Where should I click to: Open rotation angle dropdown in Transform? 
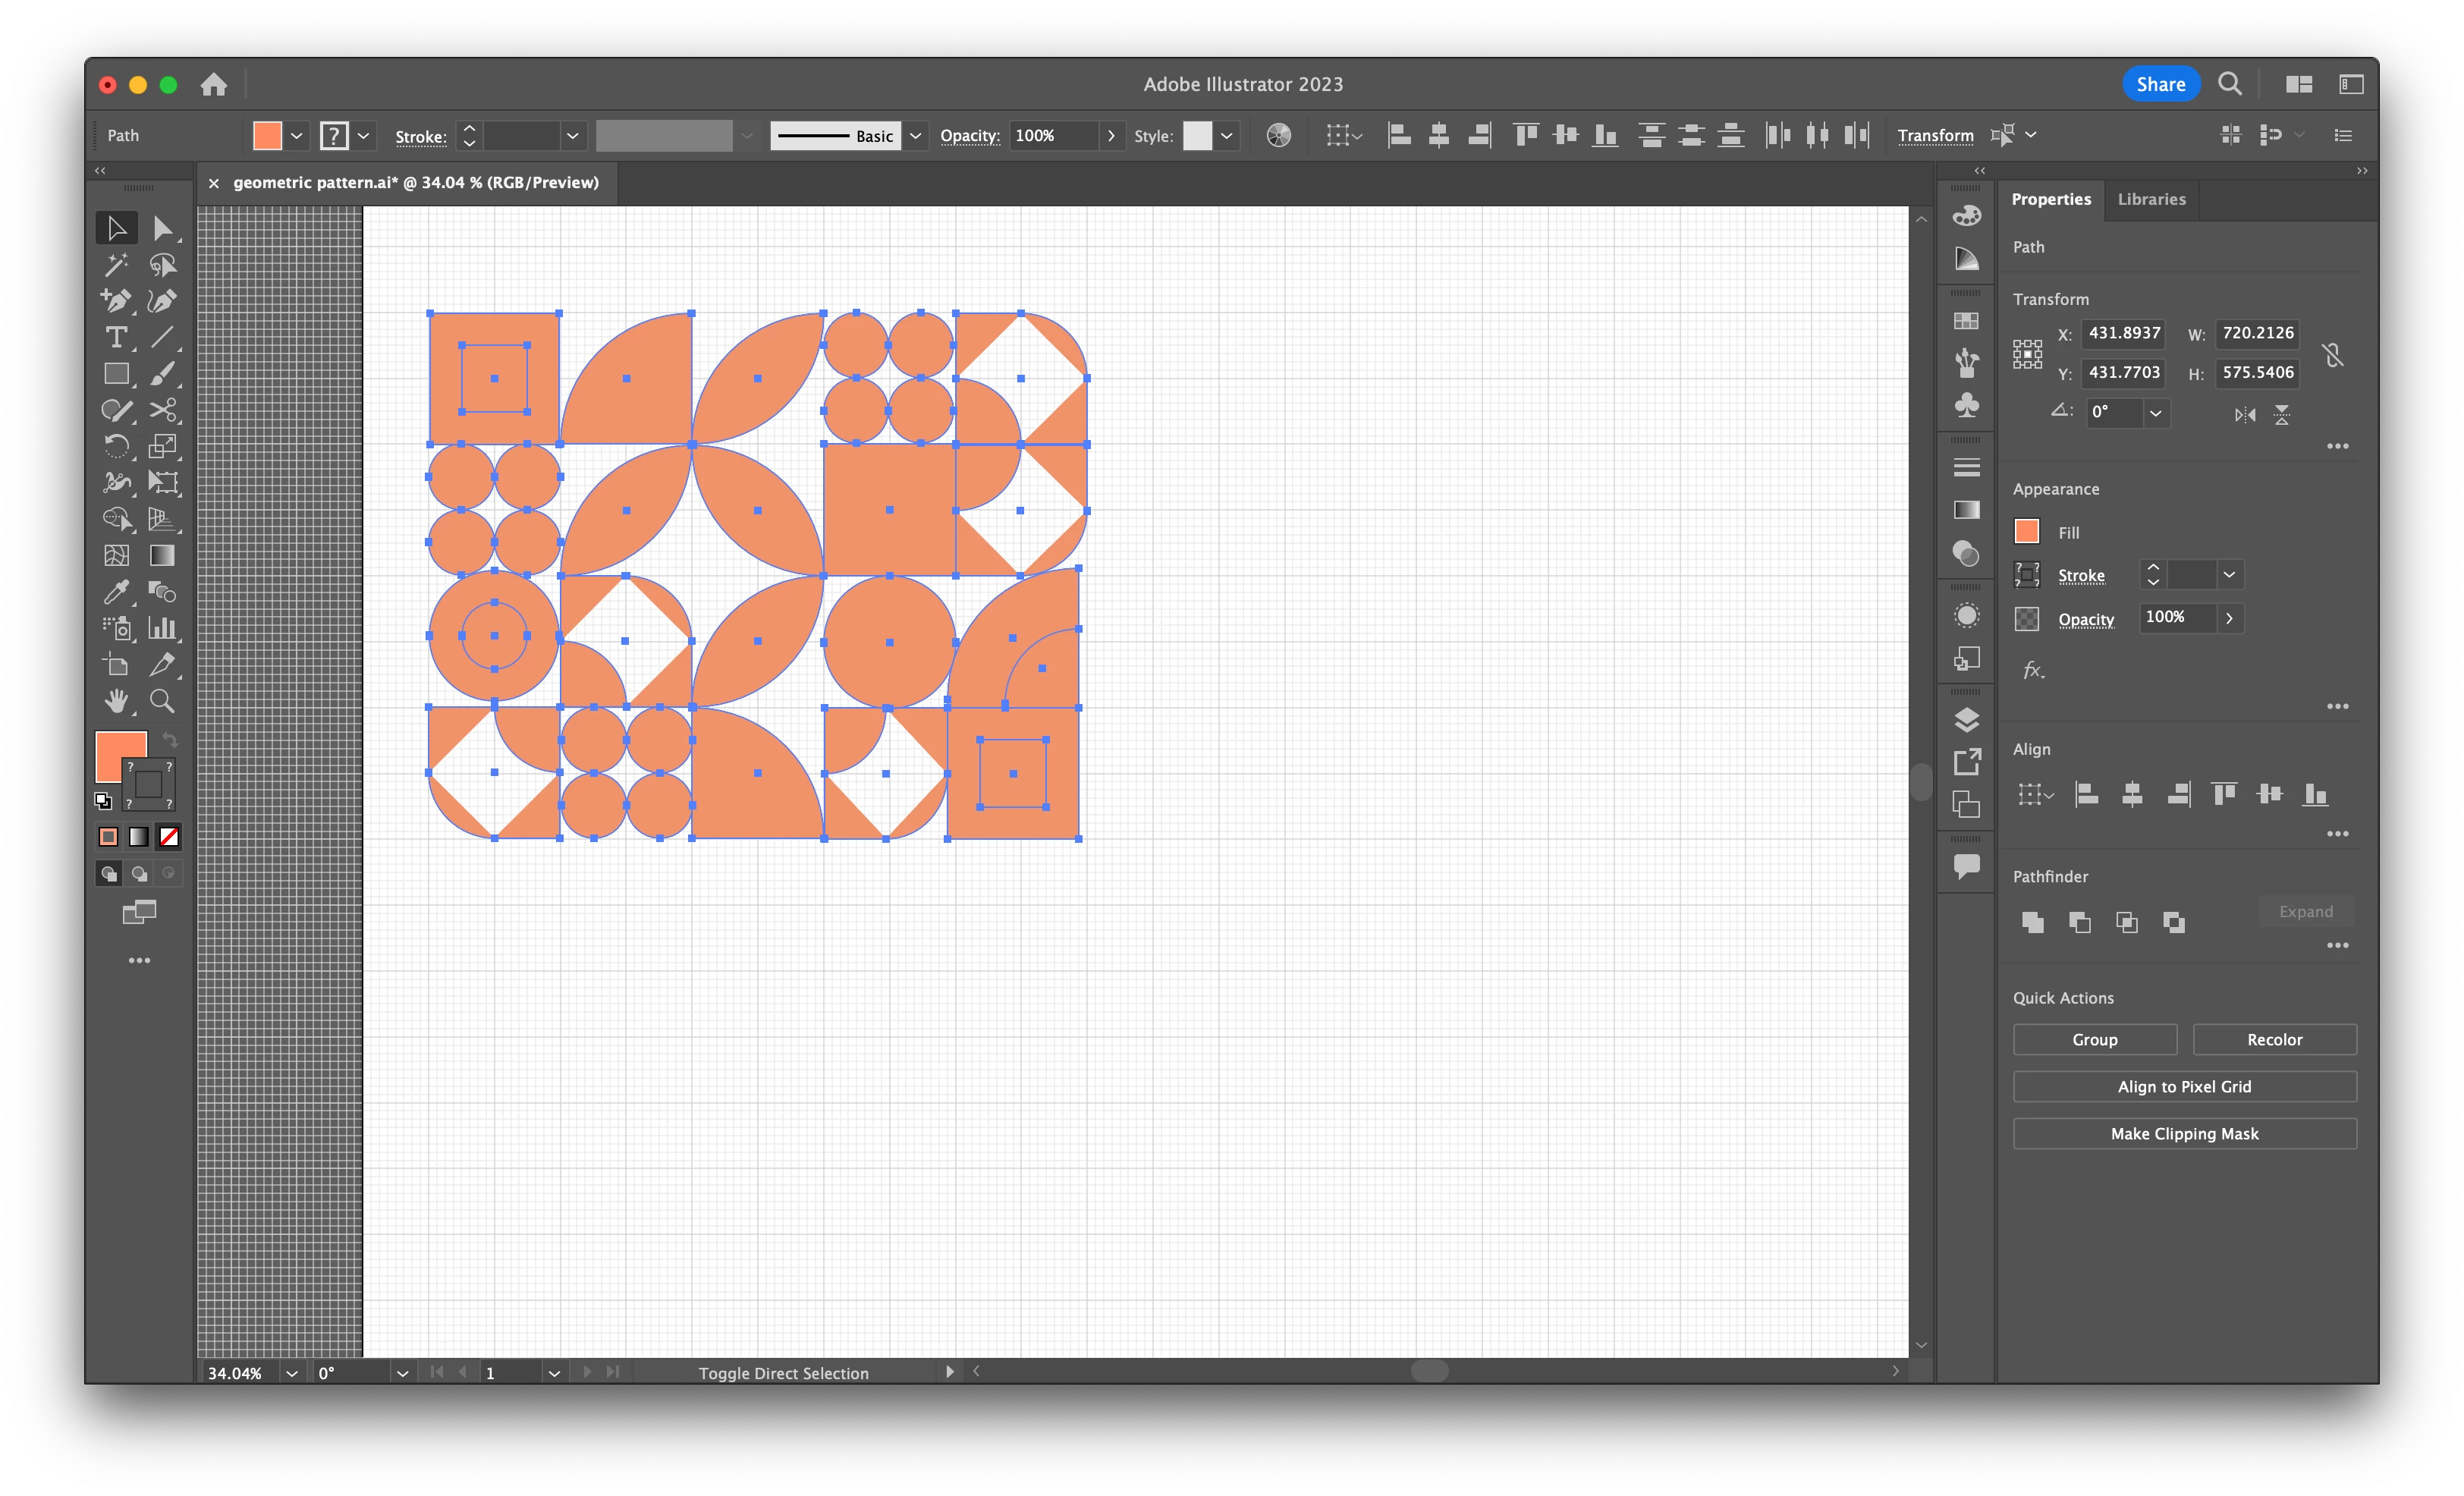point(2156,412)
